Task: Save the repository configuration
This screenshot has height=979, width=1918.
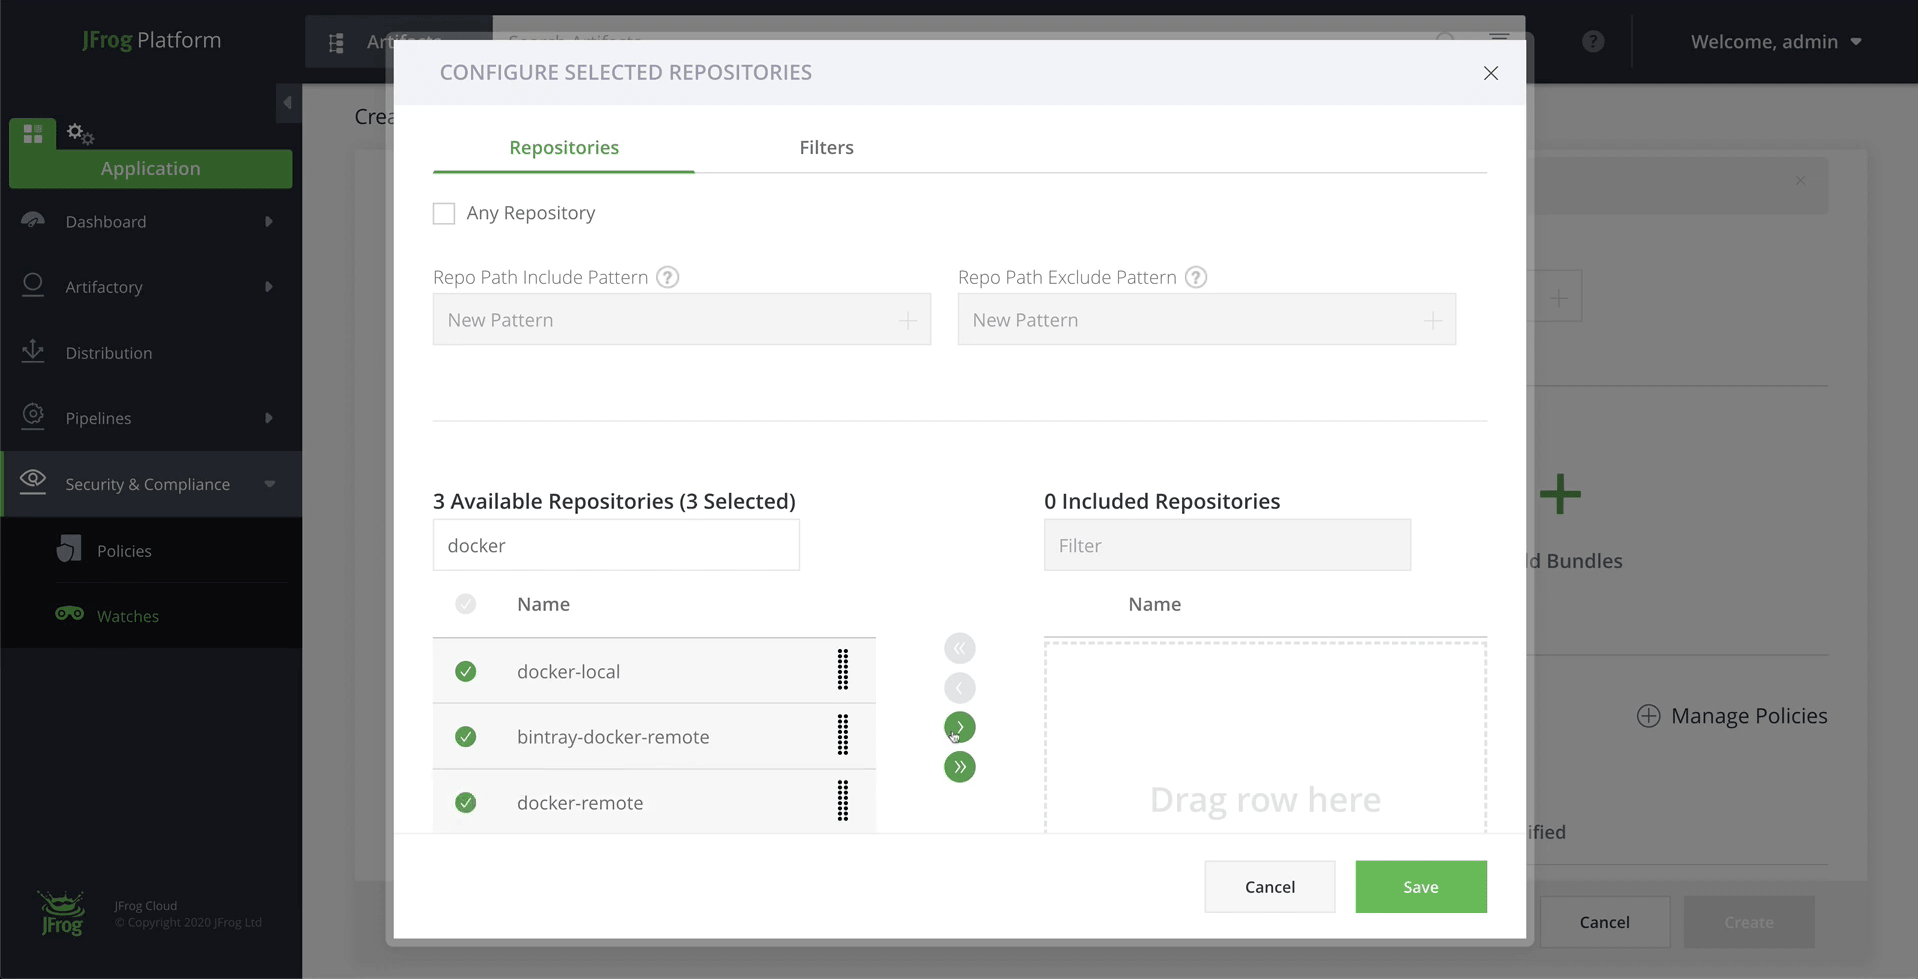Action: (1420, 886)
